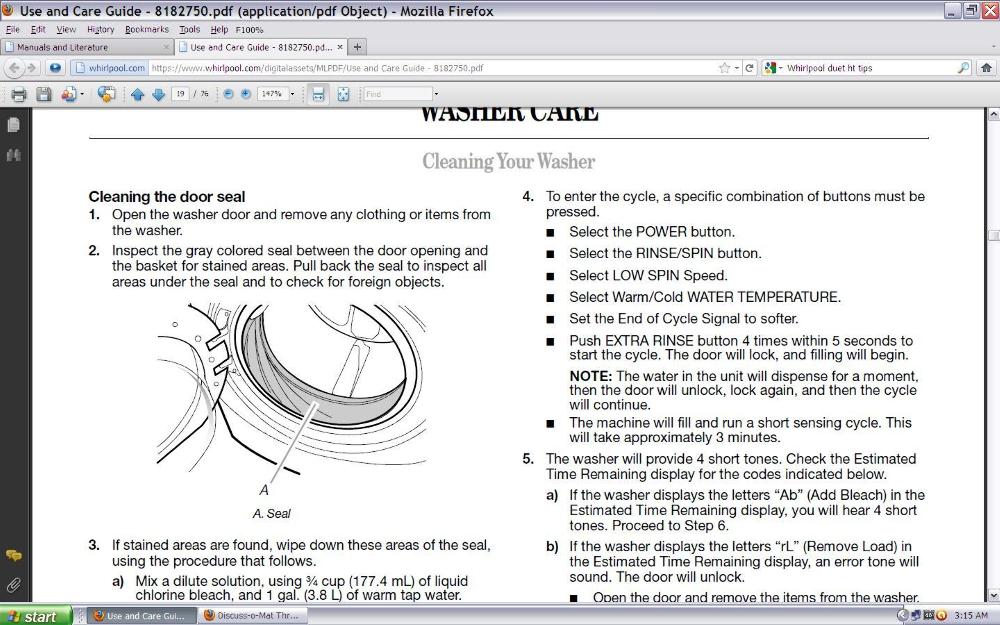
Task: Close the Use and Care Guide tab
Action: (x=340, y=47)
